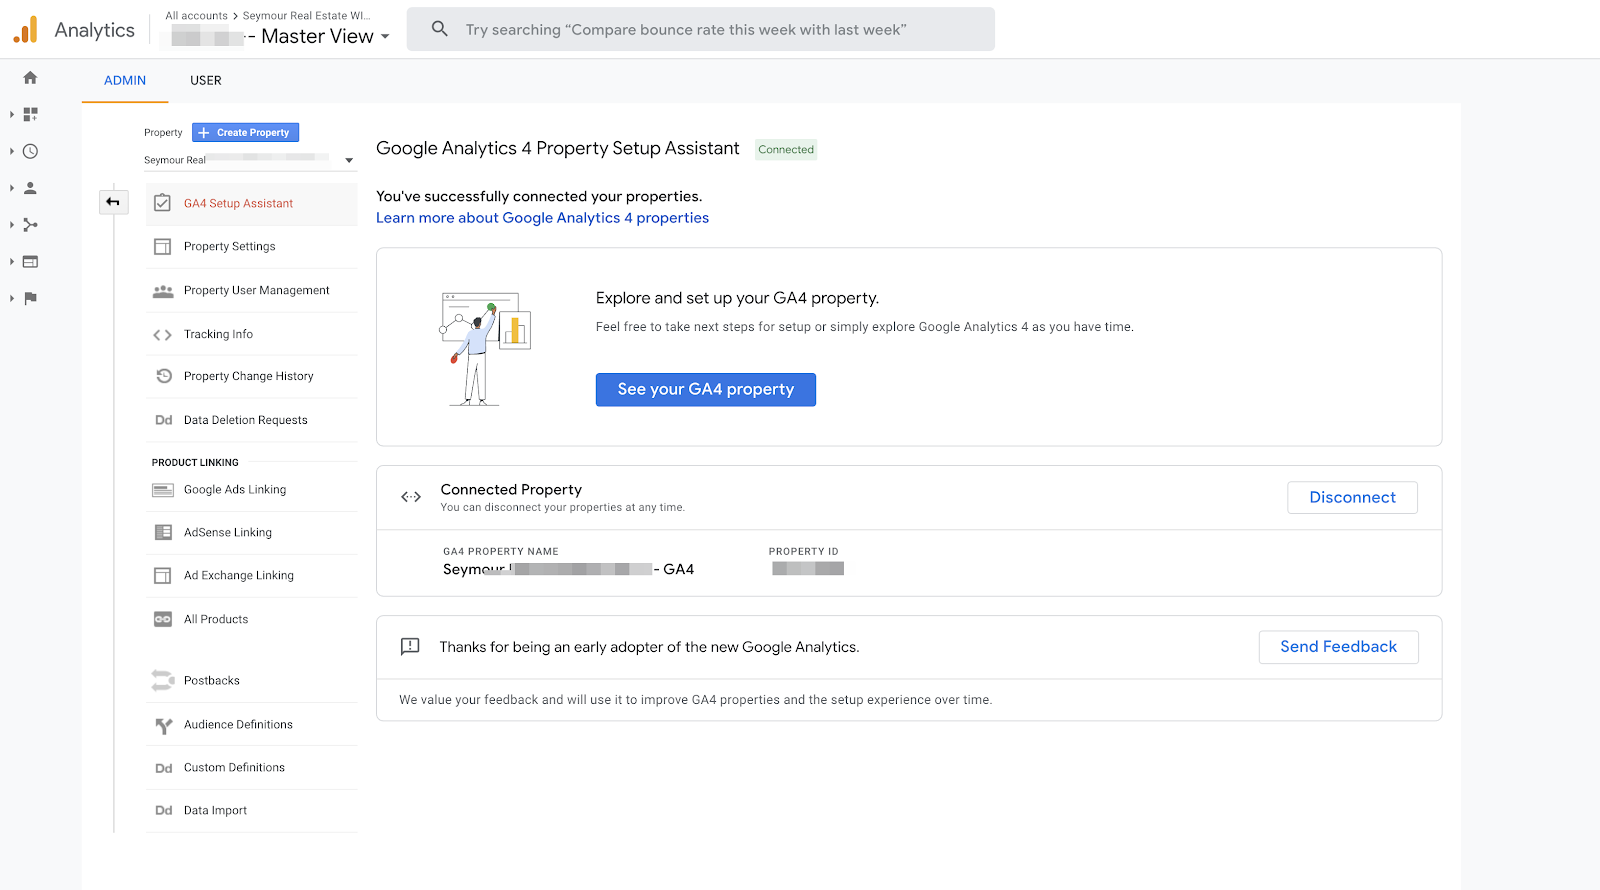Switch to the USER tab
The height and width of the screenshot is (890, 1600).
(x=206, y=80)
